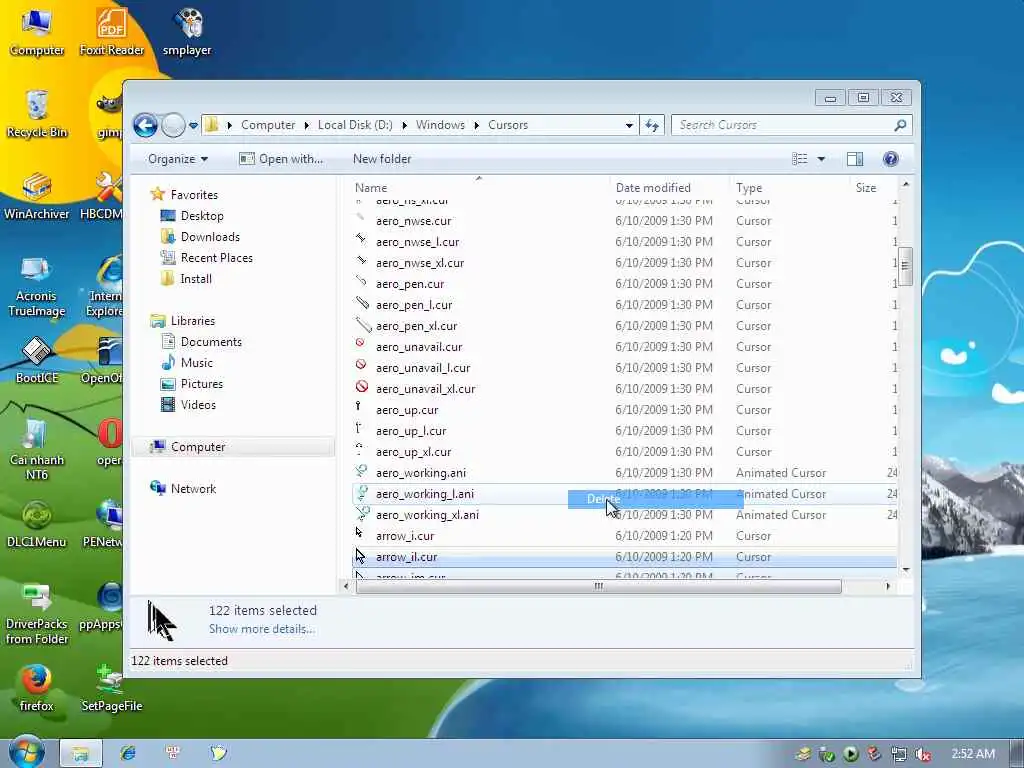This screenshot has width=1024, height=768.
Task: Open the Computer desktop icon
Action: pos(37,33)
